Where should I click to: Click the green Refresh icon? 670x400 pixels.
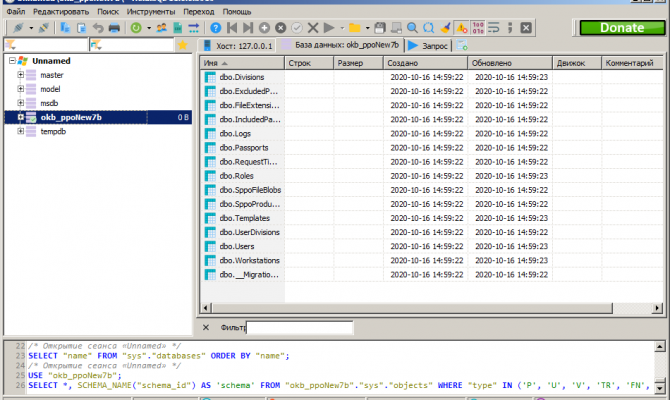136,28
